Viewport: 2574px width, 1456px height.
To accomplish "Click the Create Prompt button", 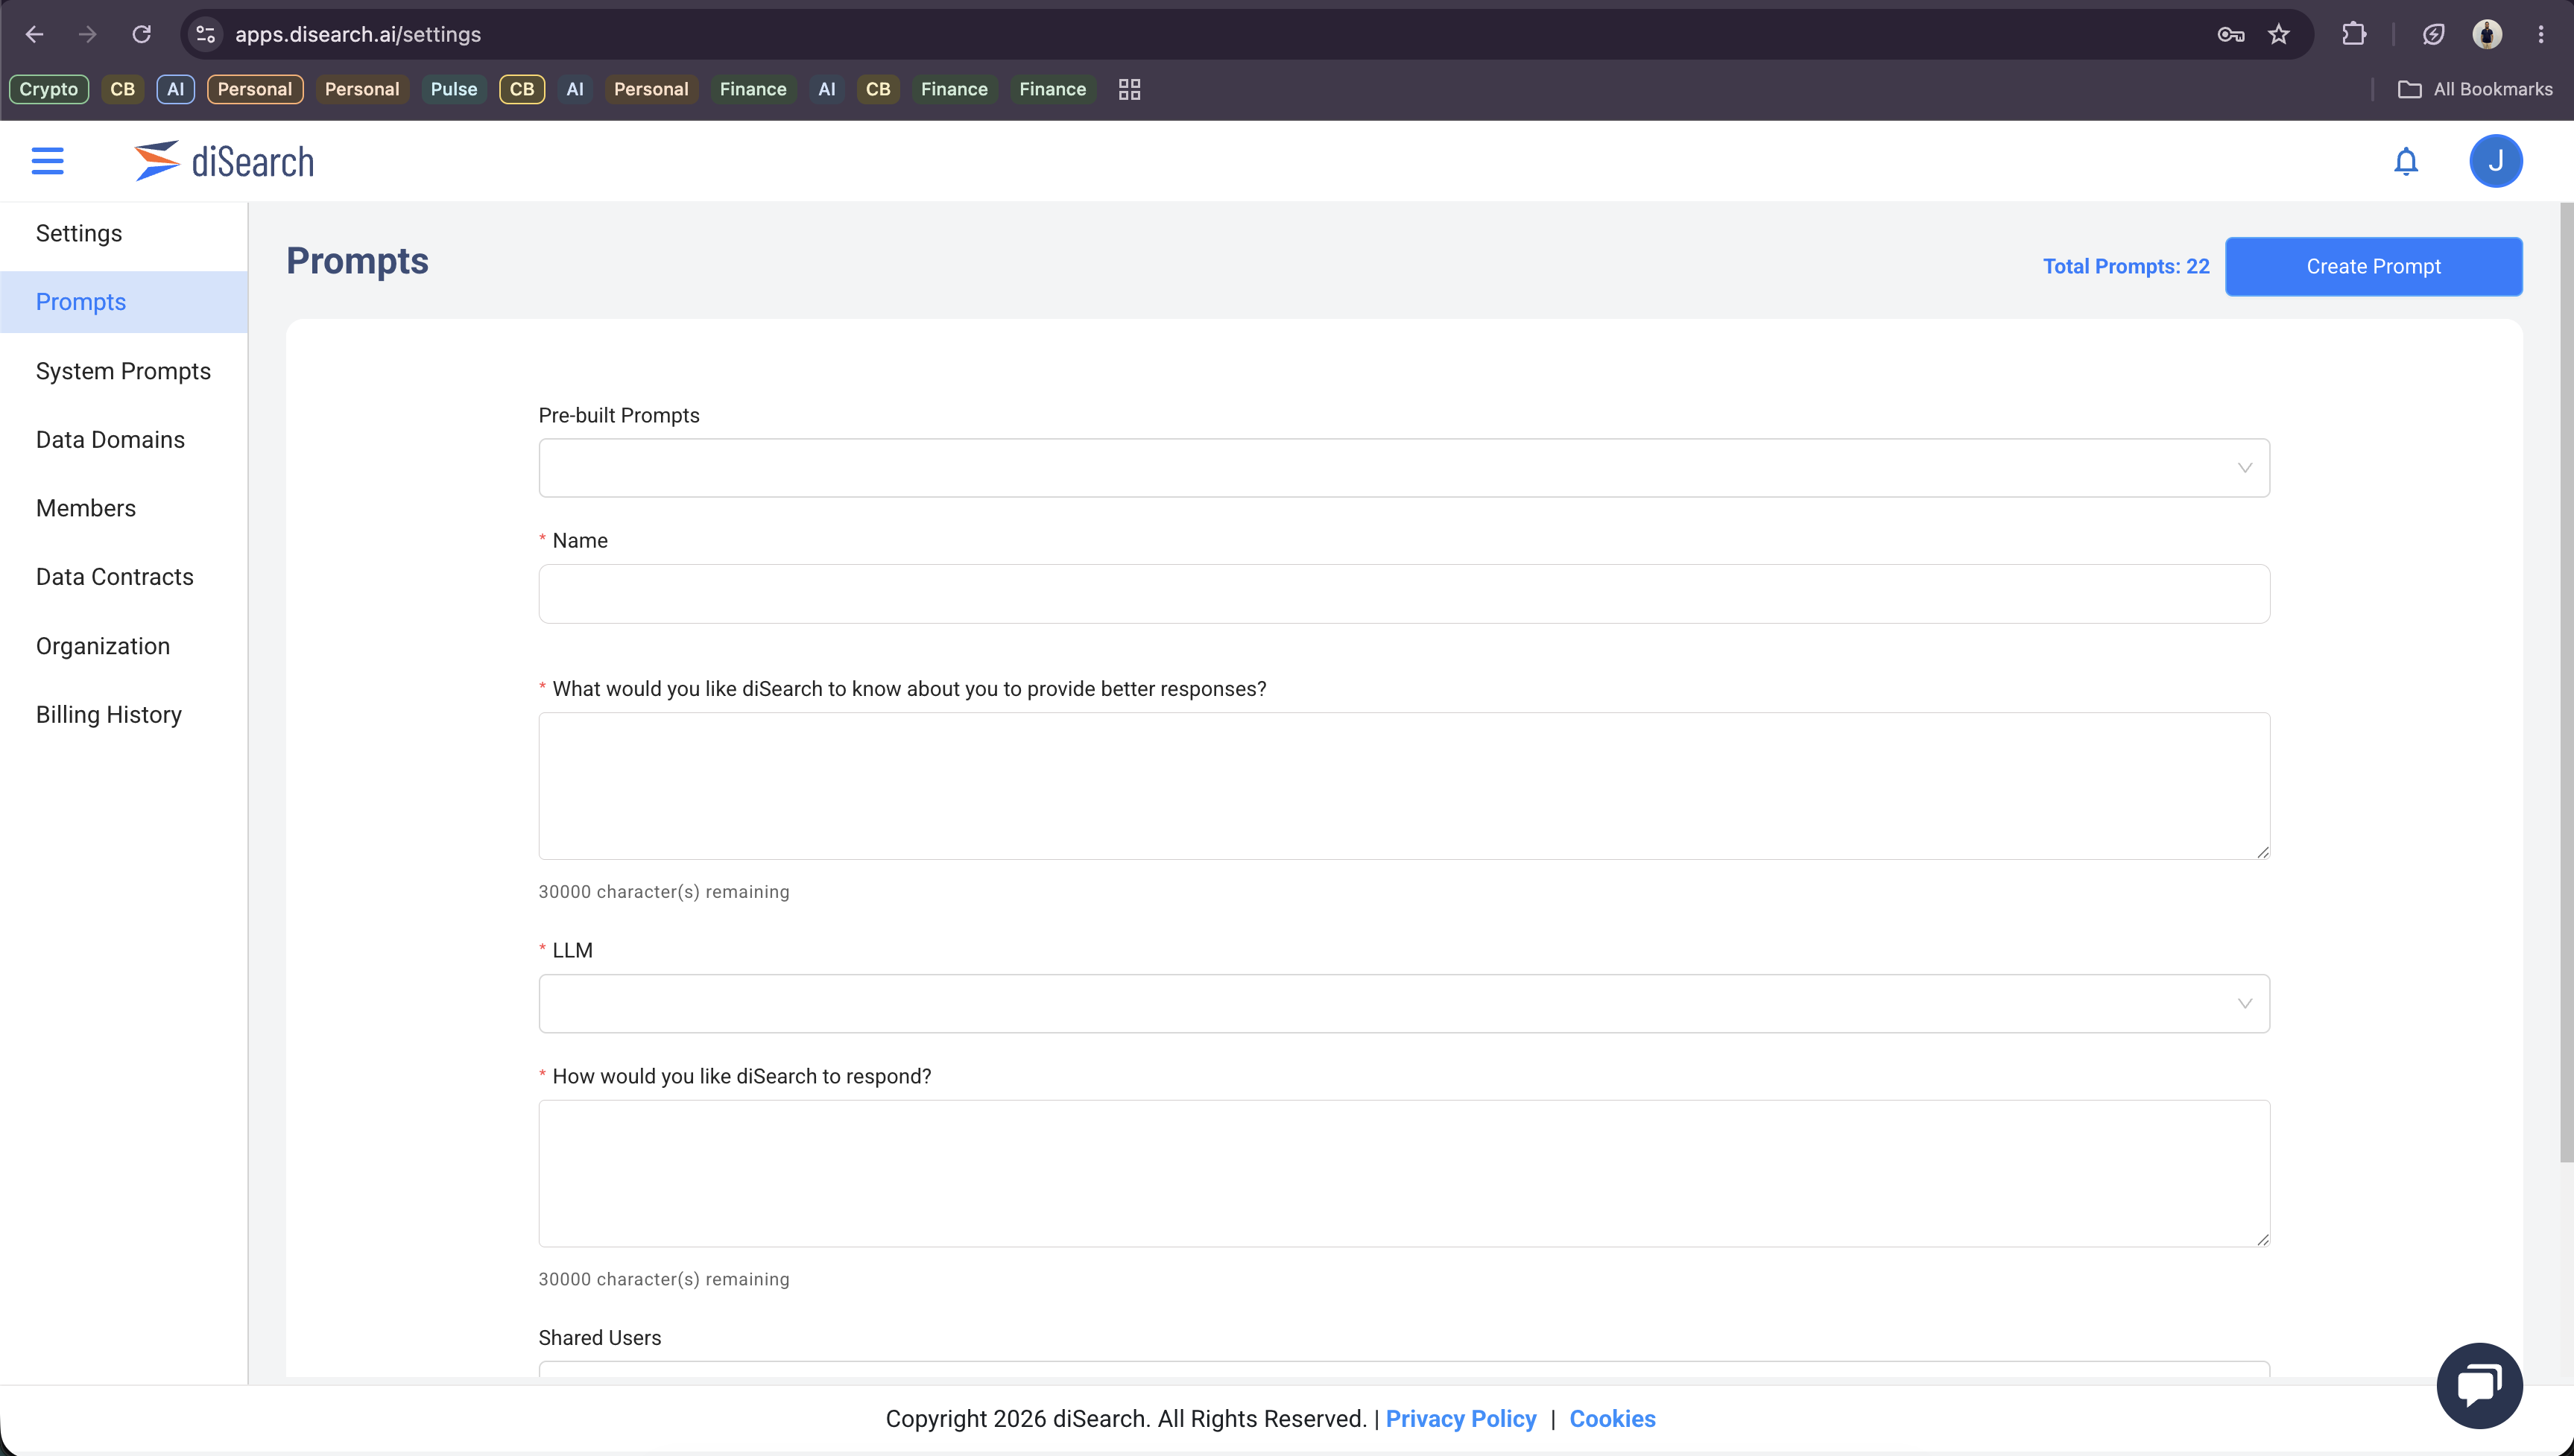I will (x=2373, y=266).
